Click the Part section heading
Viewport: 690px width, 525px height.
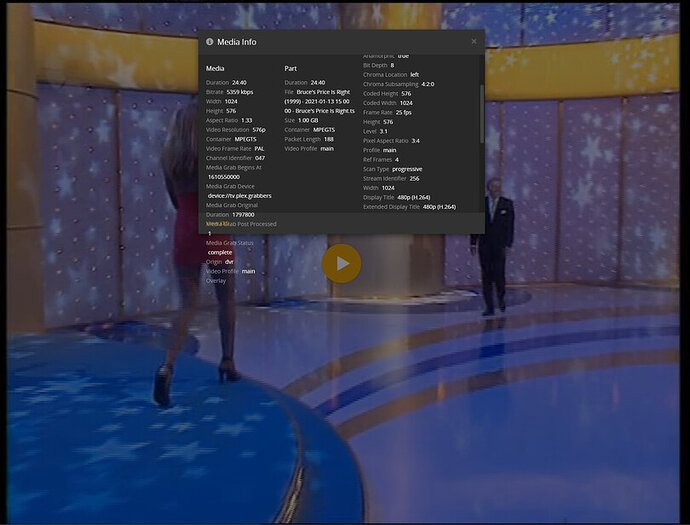tap(290, 68)
